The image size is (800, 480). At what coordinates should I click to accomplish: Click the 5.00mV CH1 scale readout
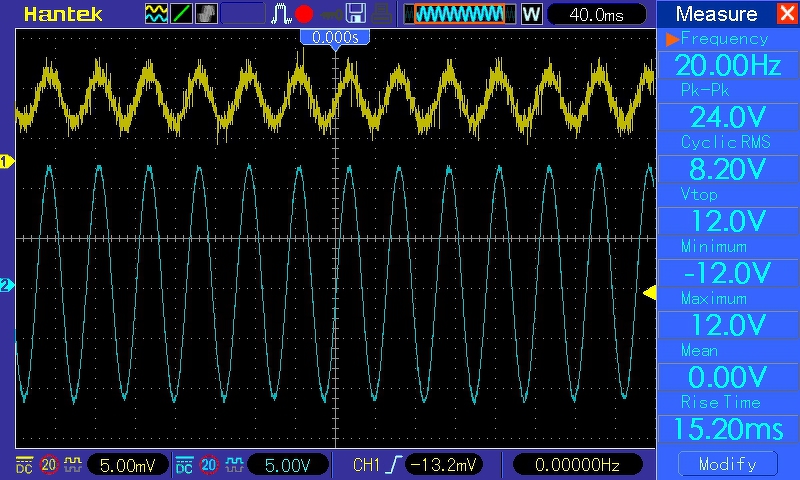tap(127, 465)
